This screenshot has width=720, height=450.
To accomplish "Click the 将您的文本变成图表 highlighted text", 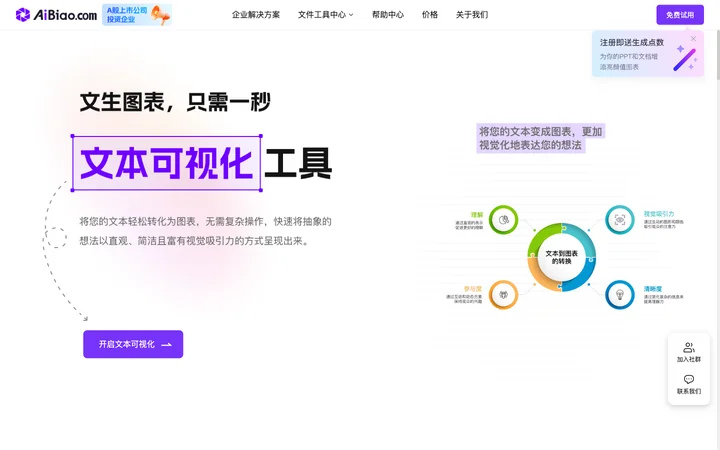I will click(540, 138).
